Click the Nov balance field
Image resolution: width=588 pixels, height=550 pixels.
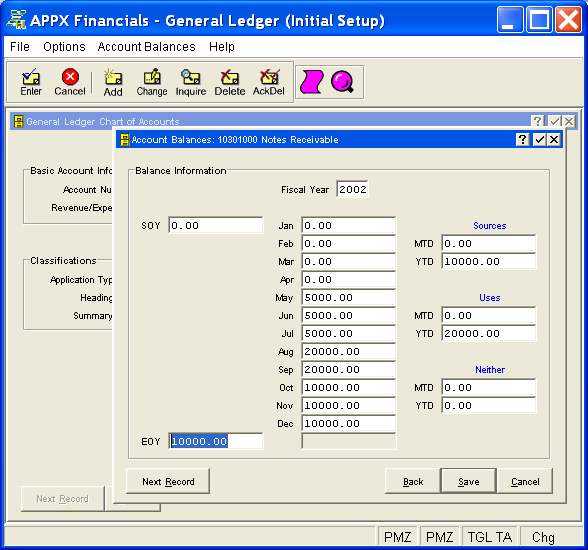tap(348, 405)
